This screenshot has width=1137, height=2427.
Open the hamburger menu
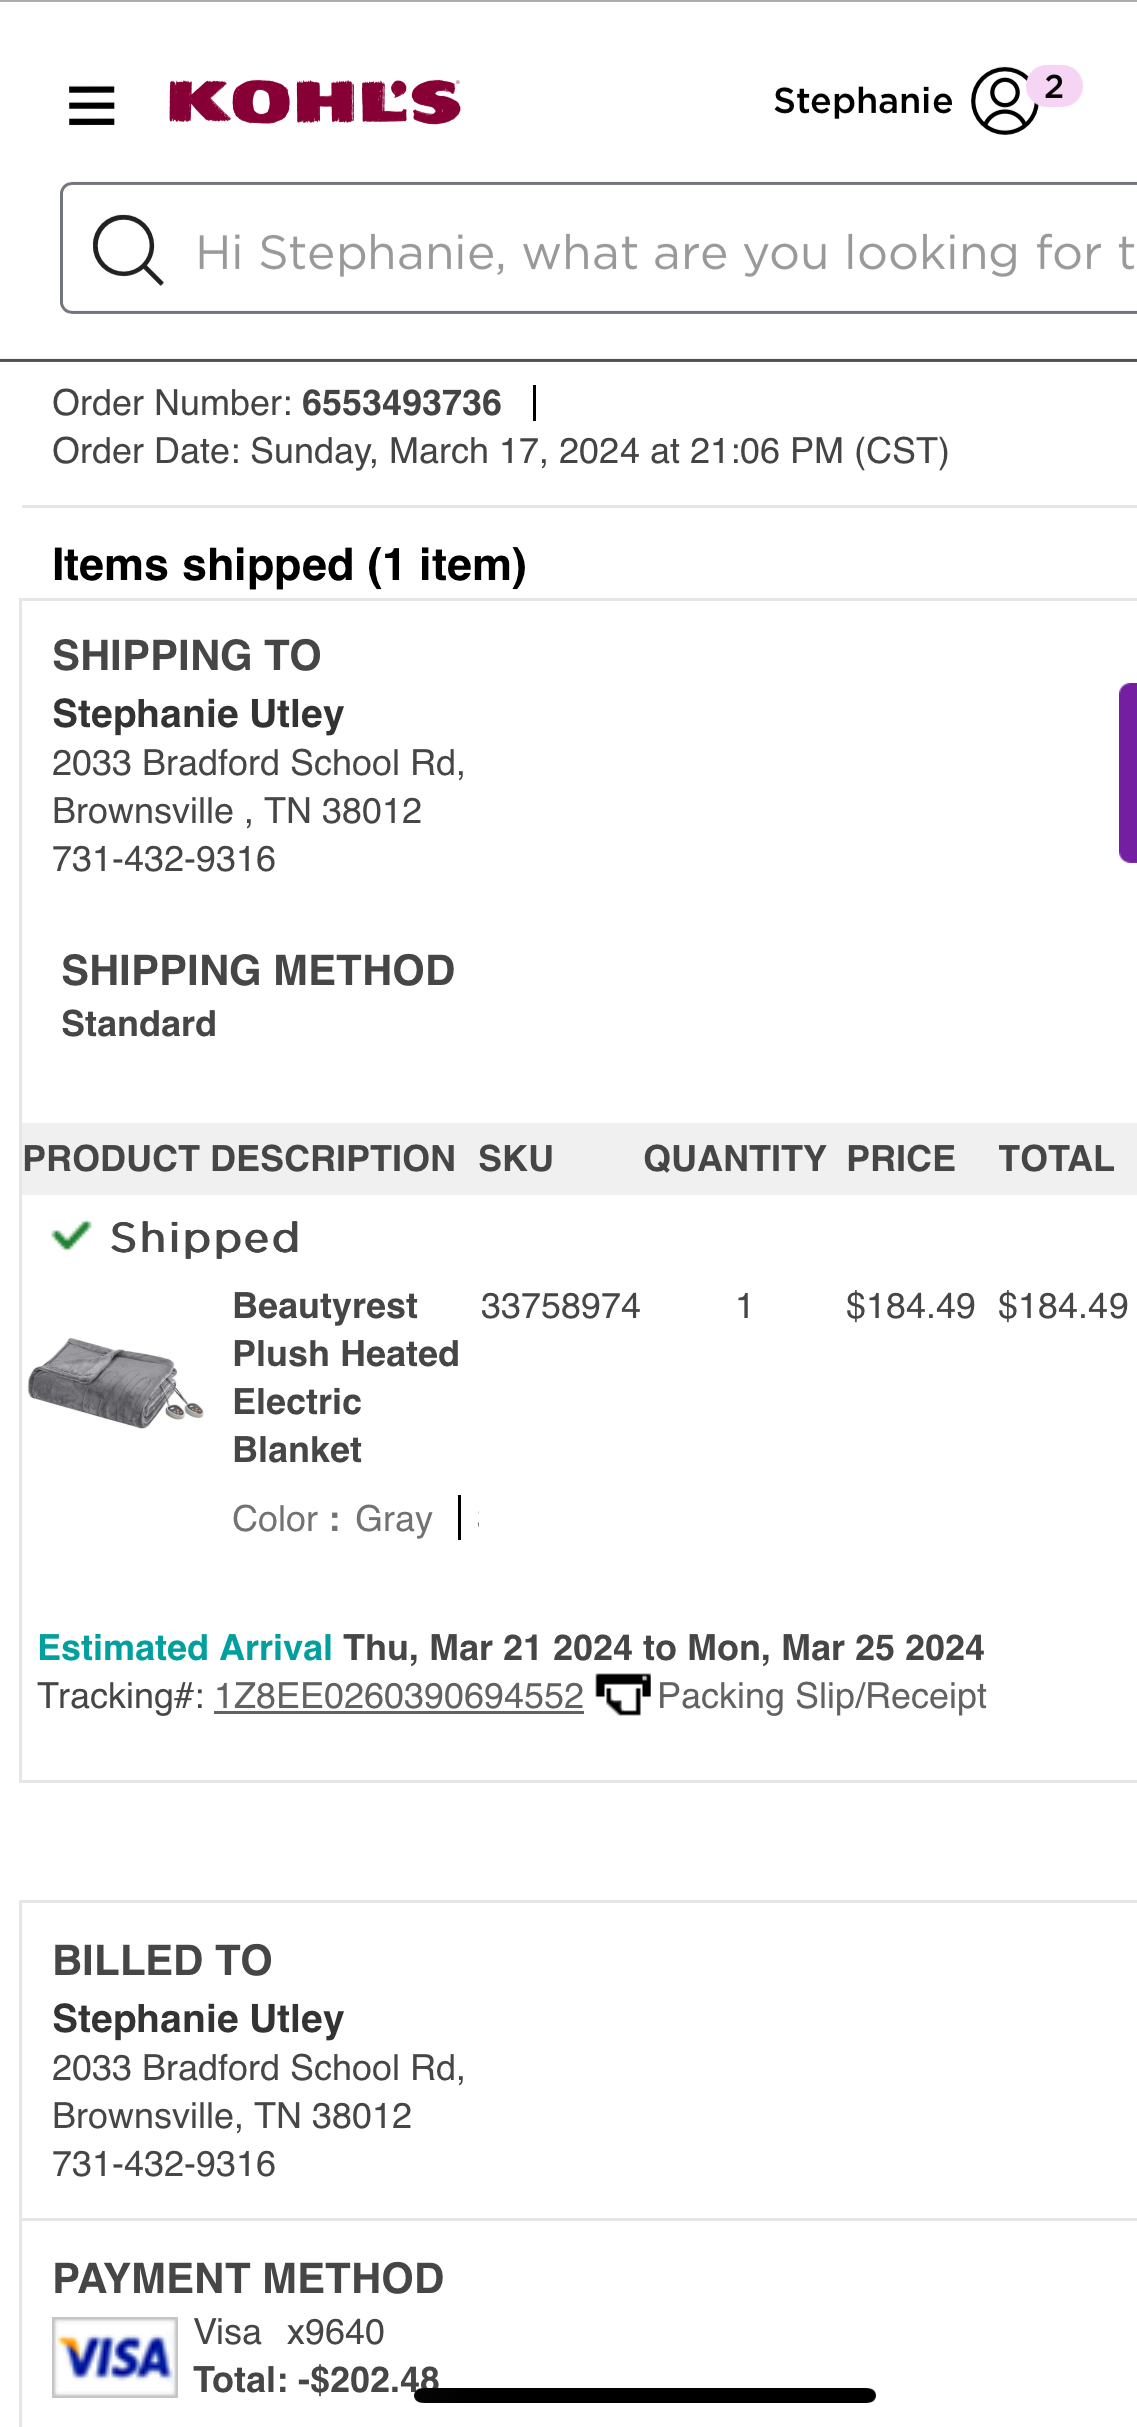91,105
